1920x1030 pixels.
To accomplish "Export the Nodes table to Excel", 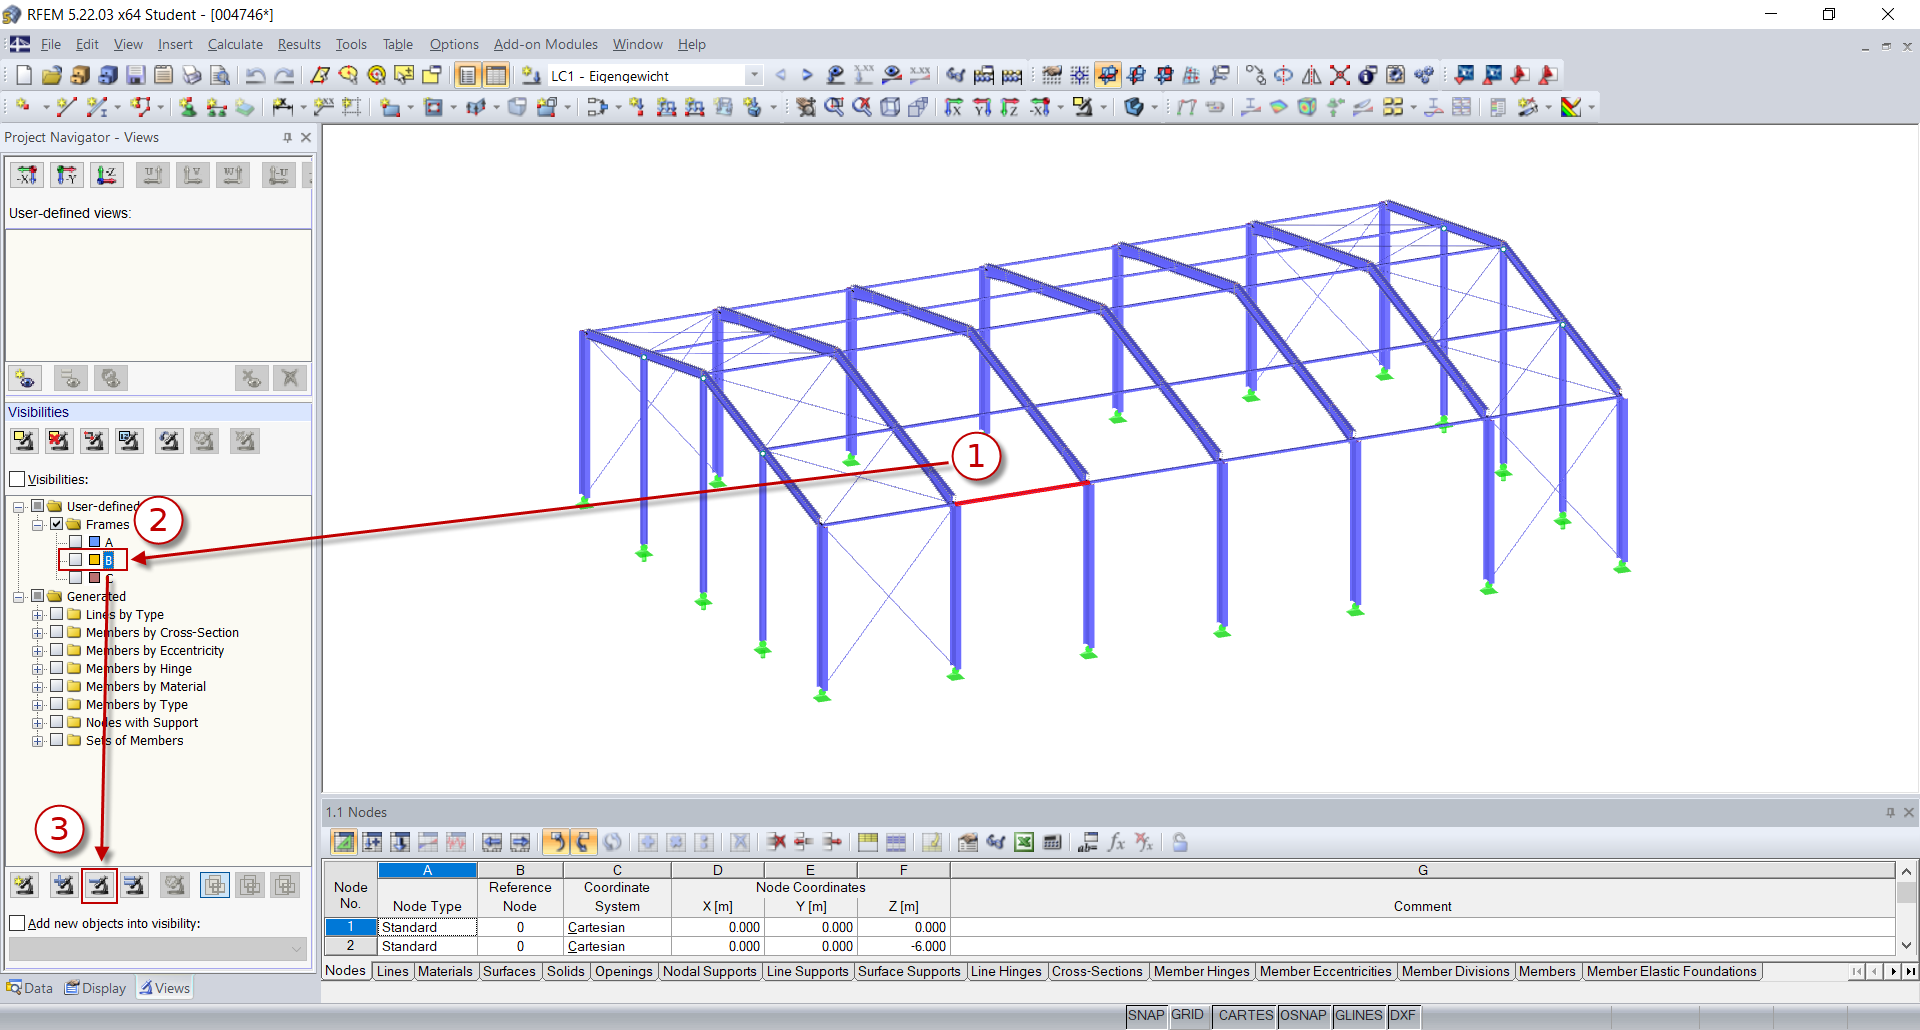I will (x=1024, y=842).
